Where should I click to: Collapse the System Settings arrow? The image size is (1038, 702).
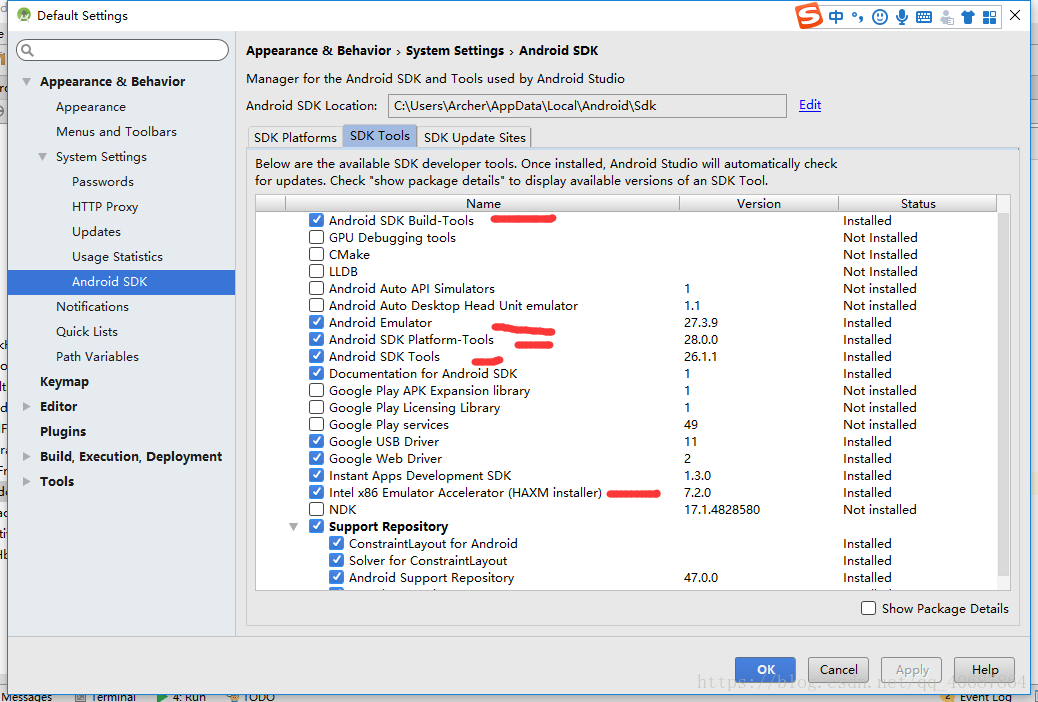[x=42, y=157]
